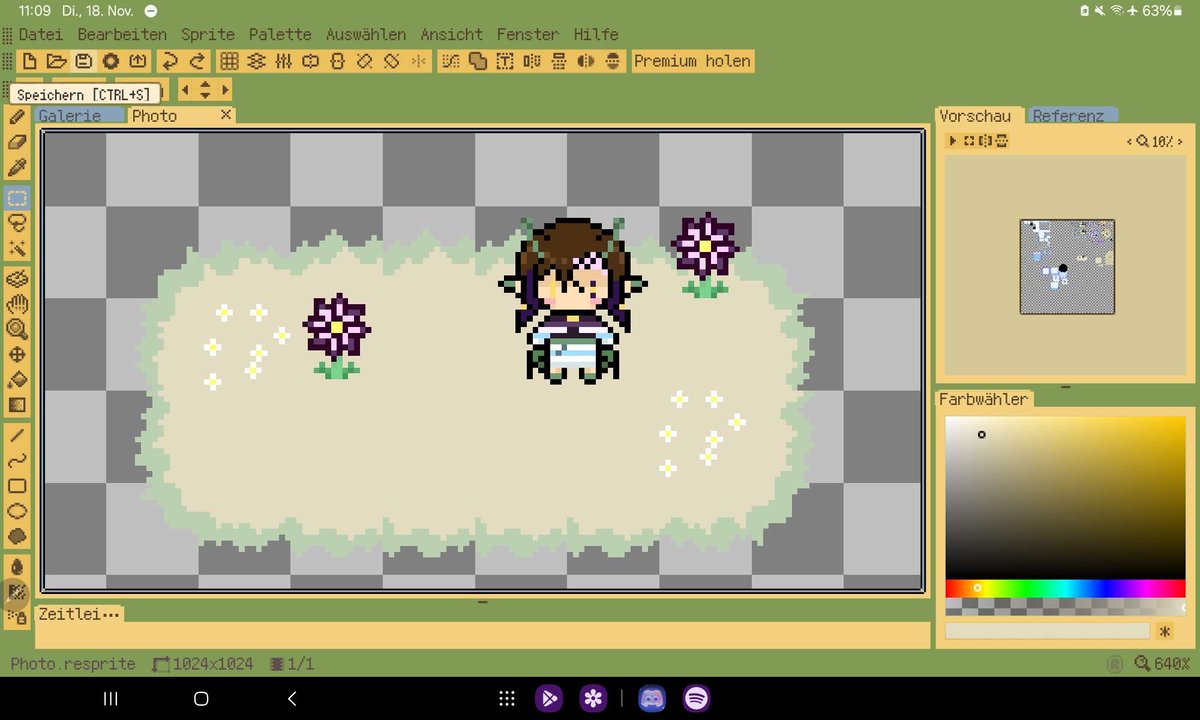Image resolution: width=1200 pixels, height=720 pixels.
Task: Pick a color in the saturation square
Action: [x=1065, y=497]
